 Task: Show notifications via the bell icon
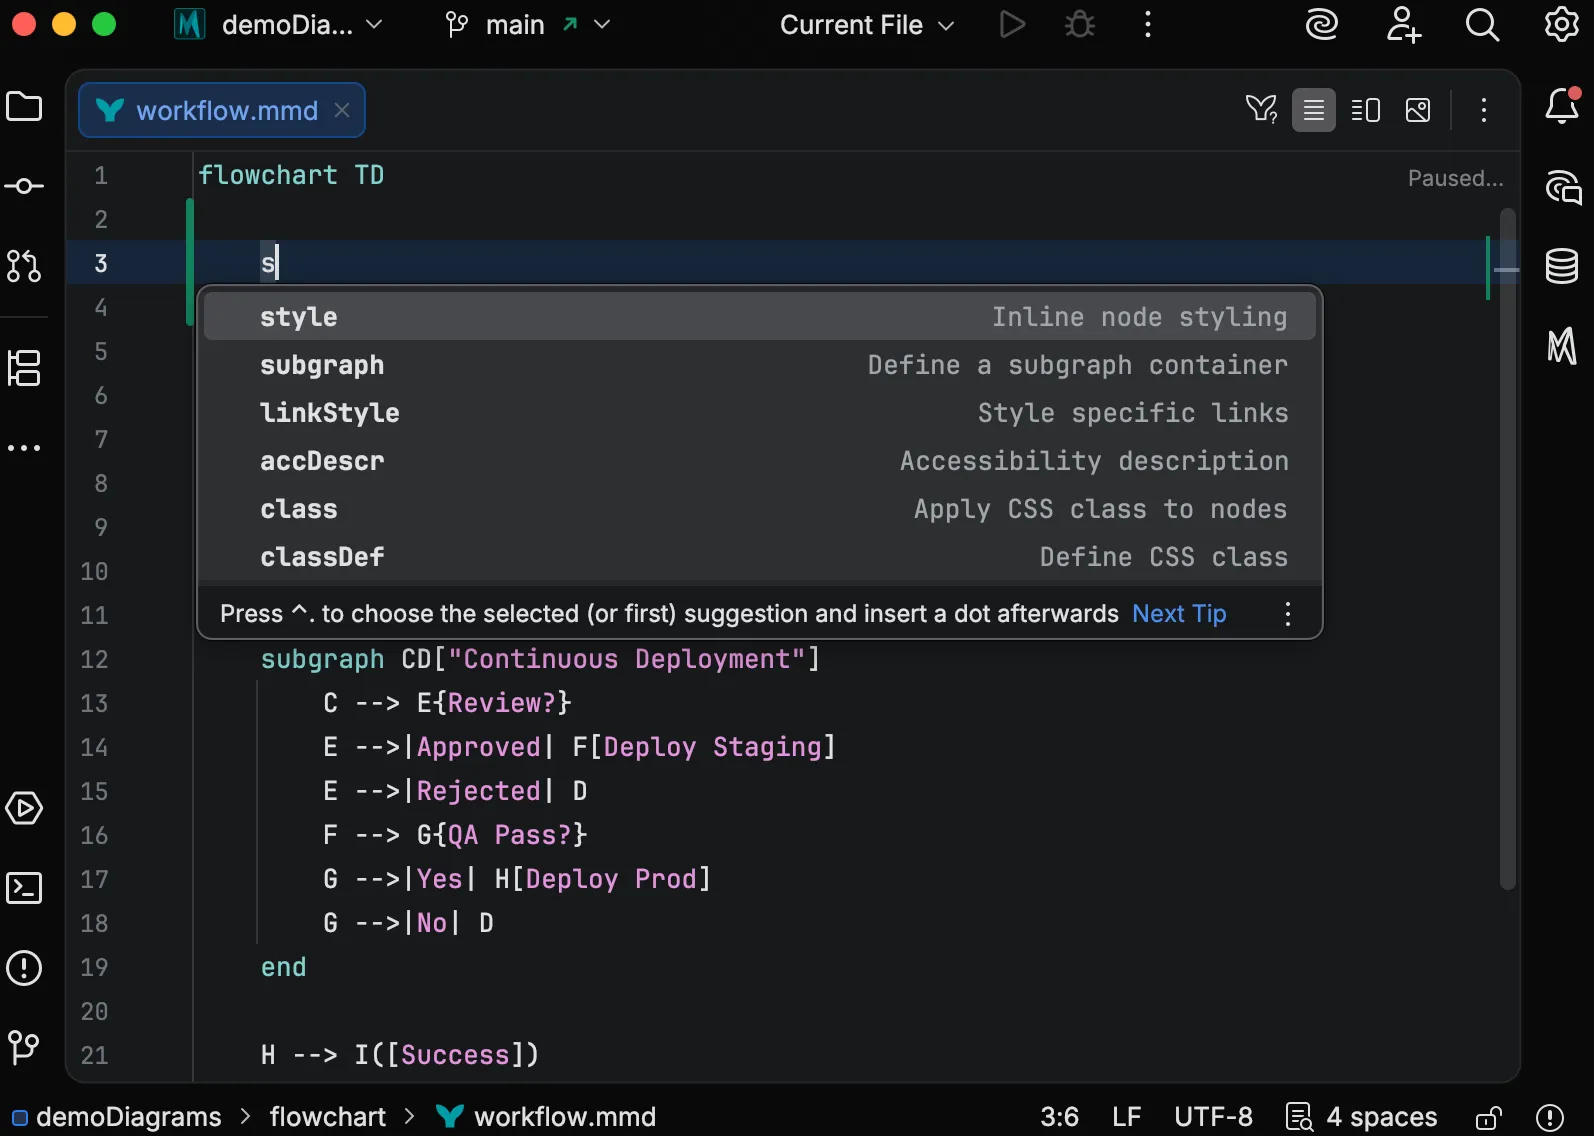[x=1561, y=107]
